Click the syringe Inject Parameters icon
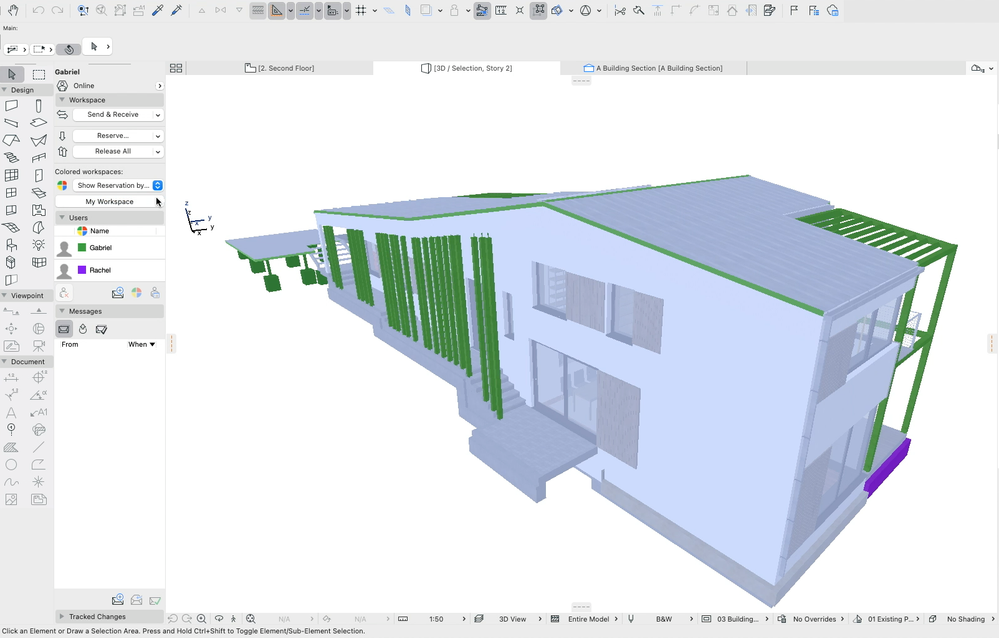 176,10
